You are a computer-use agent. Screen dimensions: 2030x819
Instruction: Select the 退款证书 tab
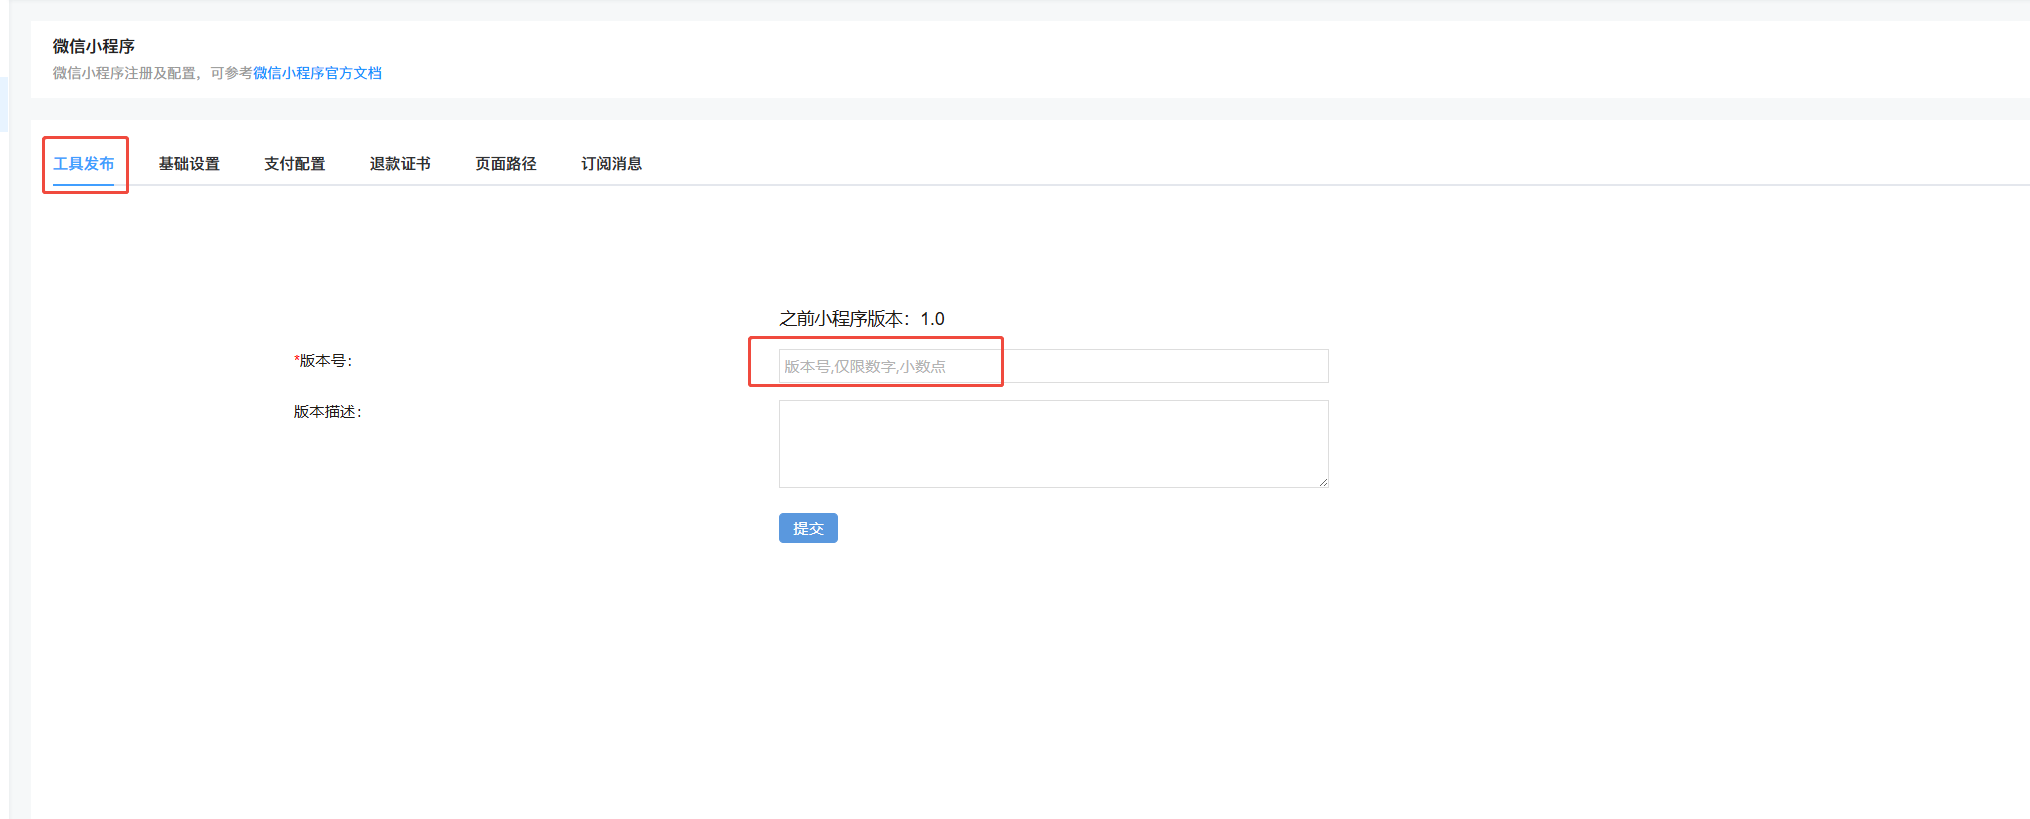coord(400,164)
